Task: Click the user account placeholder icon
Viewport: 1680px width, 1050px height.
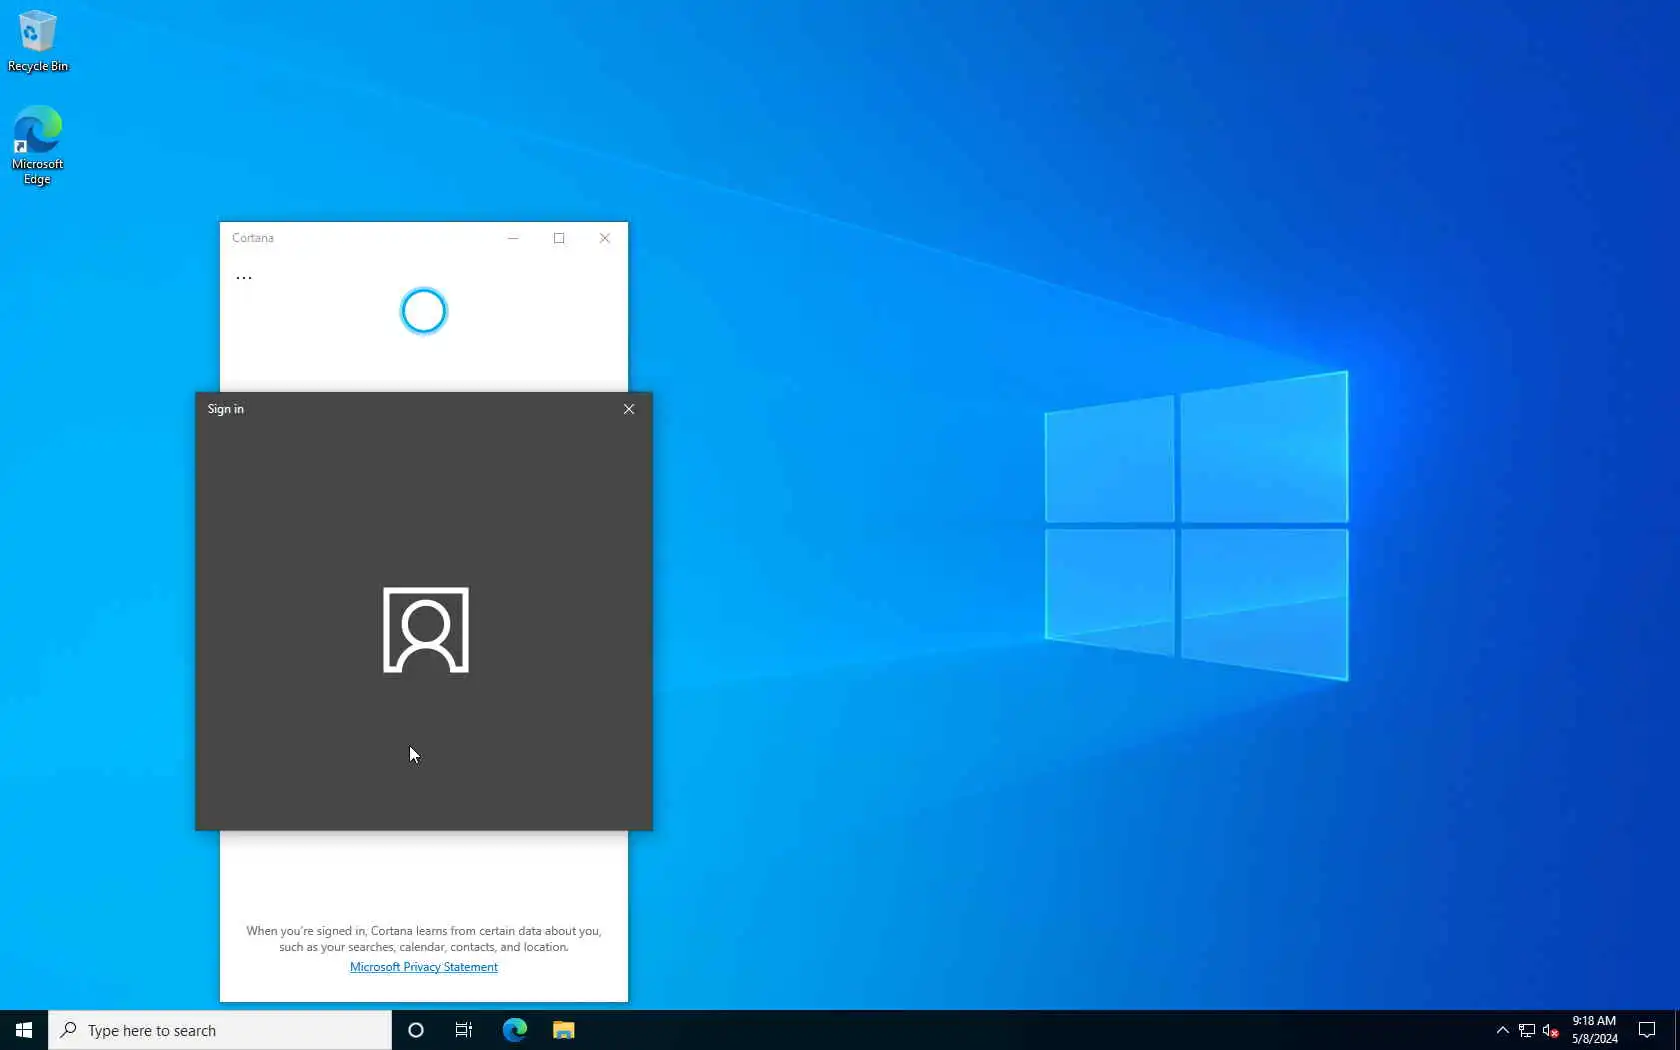Action: [426, 630]
